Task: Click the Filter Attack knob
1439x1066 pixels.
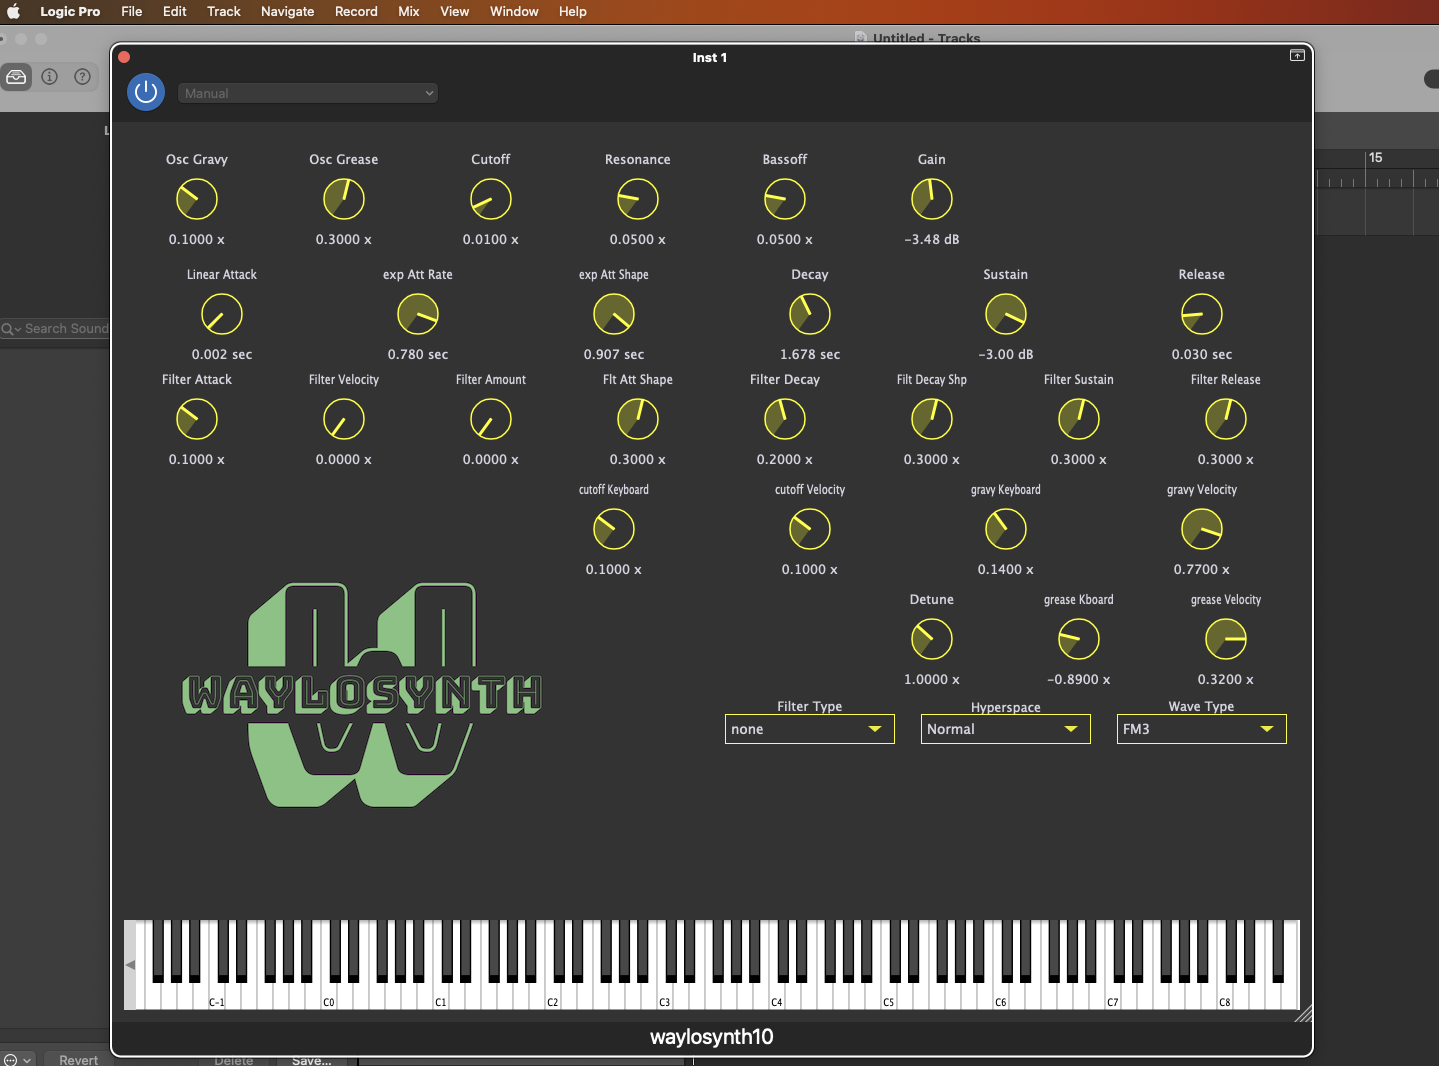Action: [x=197, y=419]
